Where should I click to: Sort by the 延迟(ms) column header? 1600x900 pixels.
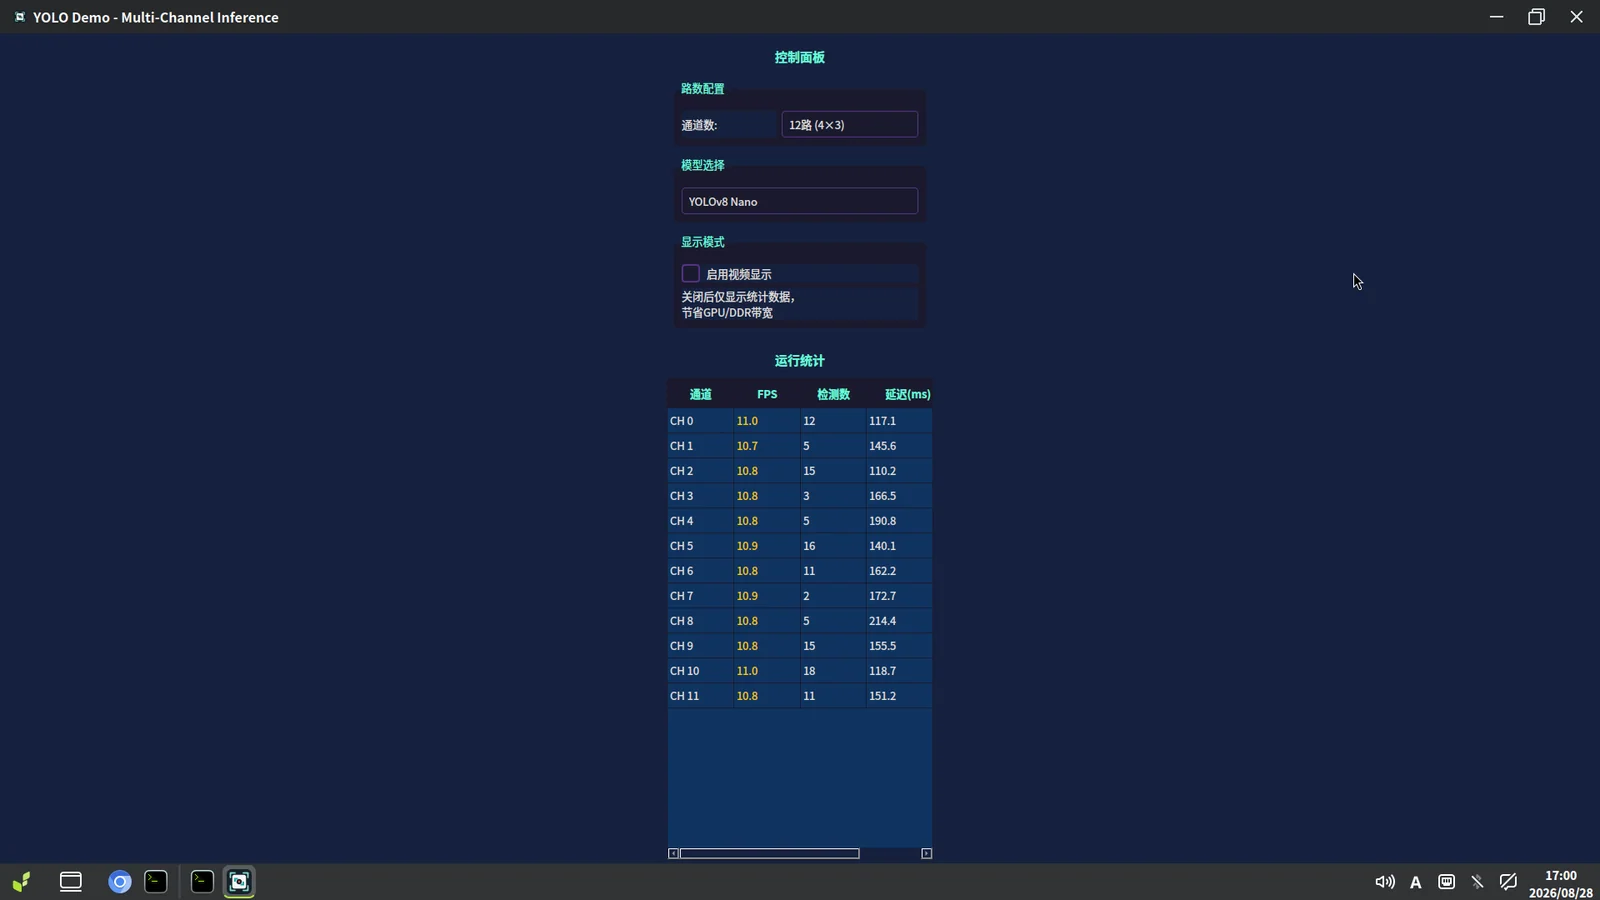907,394
